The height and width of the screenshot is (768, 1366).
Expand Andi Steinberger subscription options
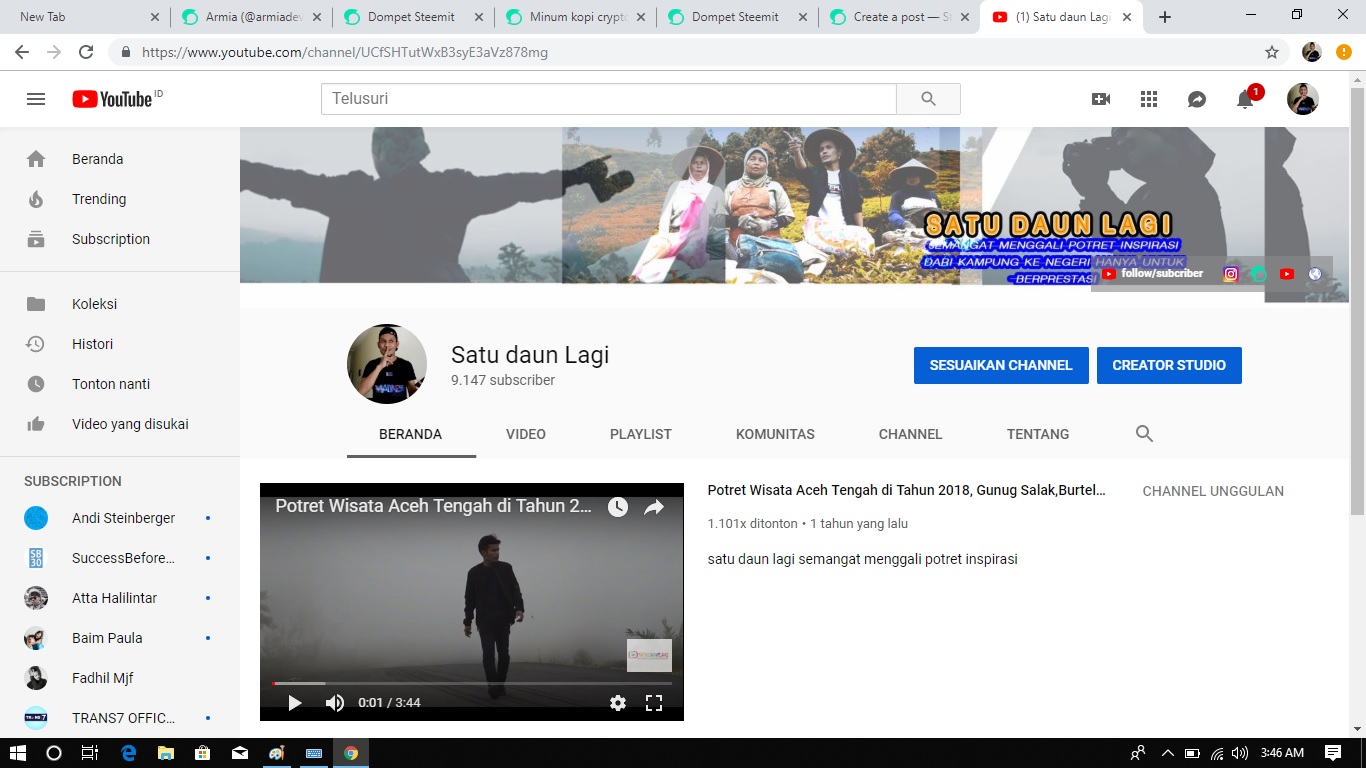[207, 518]
